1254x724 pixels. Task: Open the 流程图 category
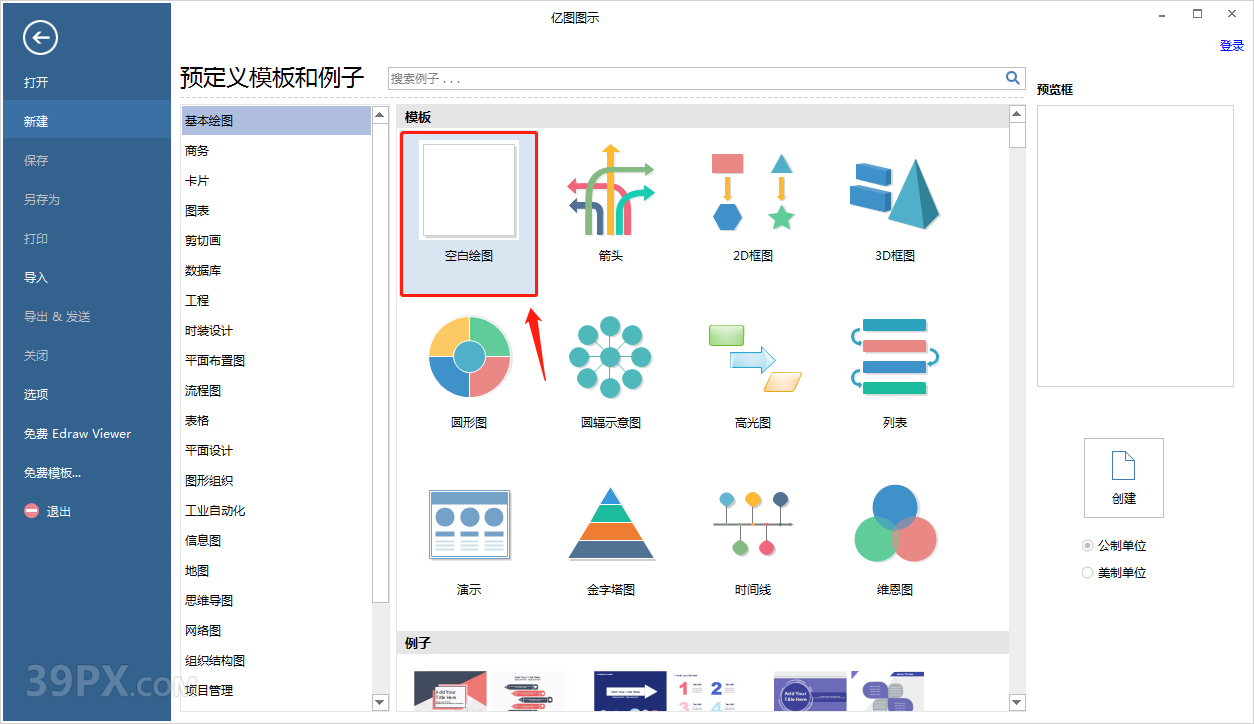200,390
